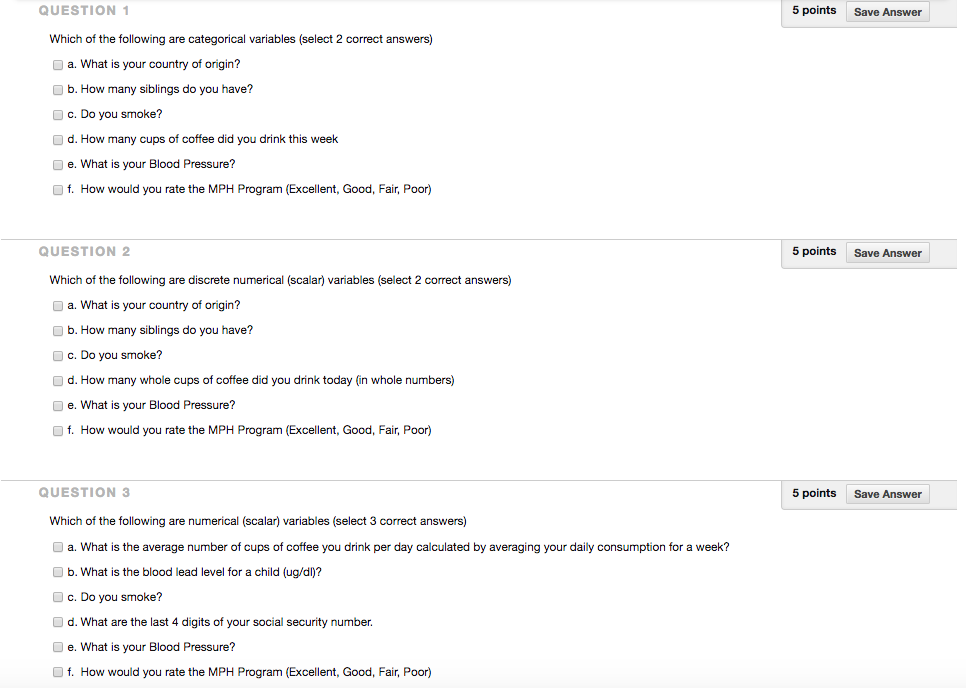
Task: Save Answer for Question 3
Action: coord(887,493)
